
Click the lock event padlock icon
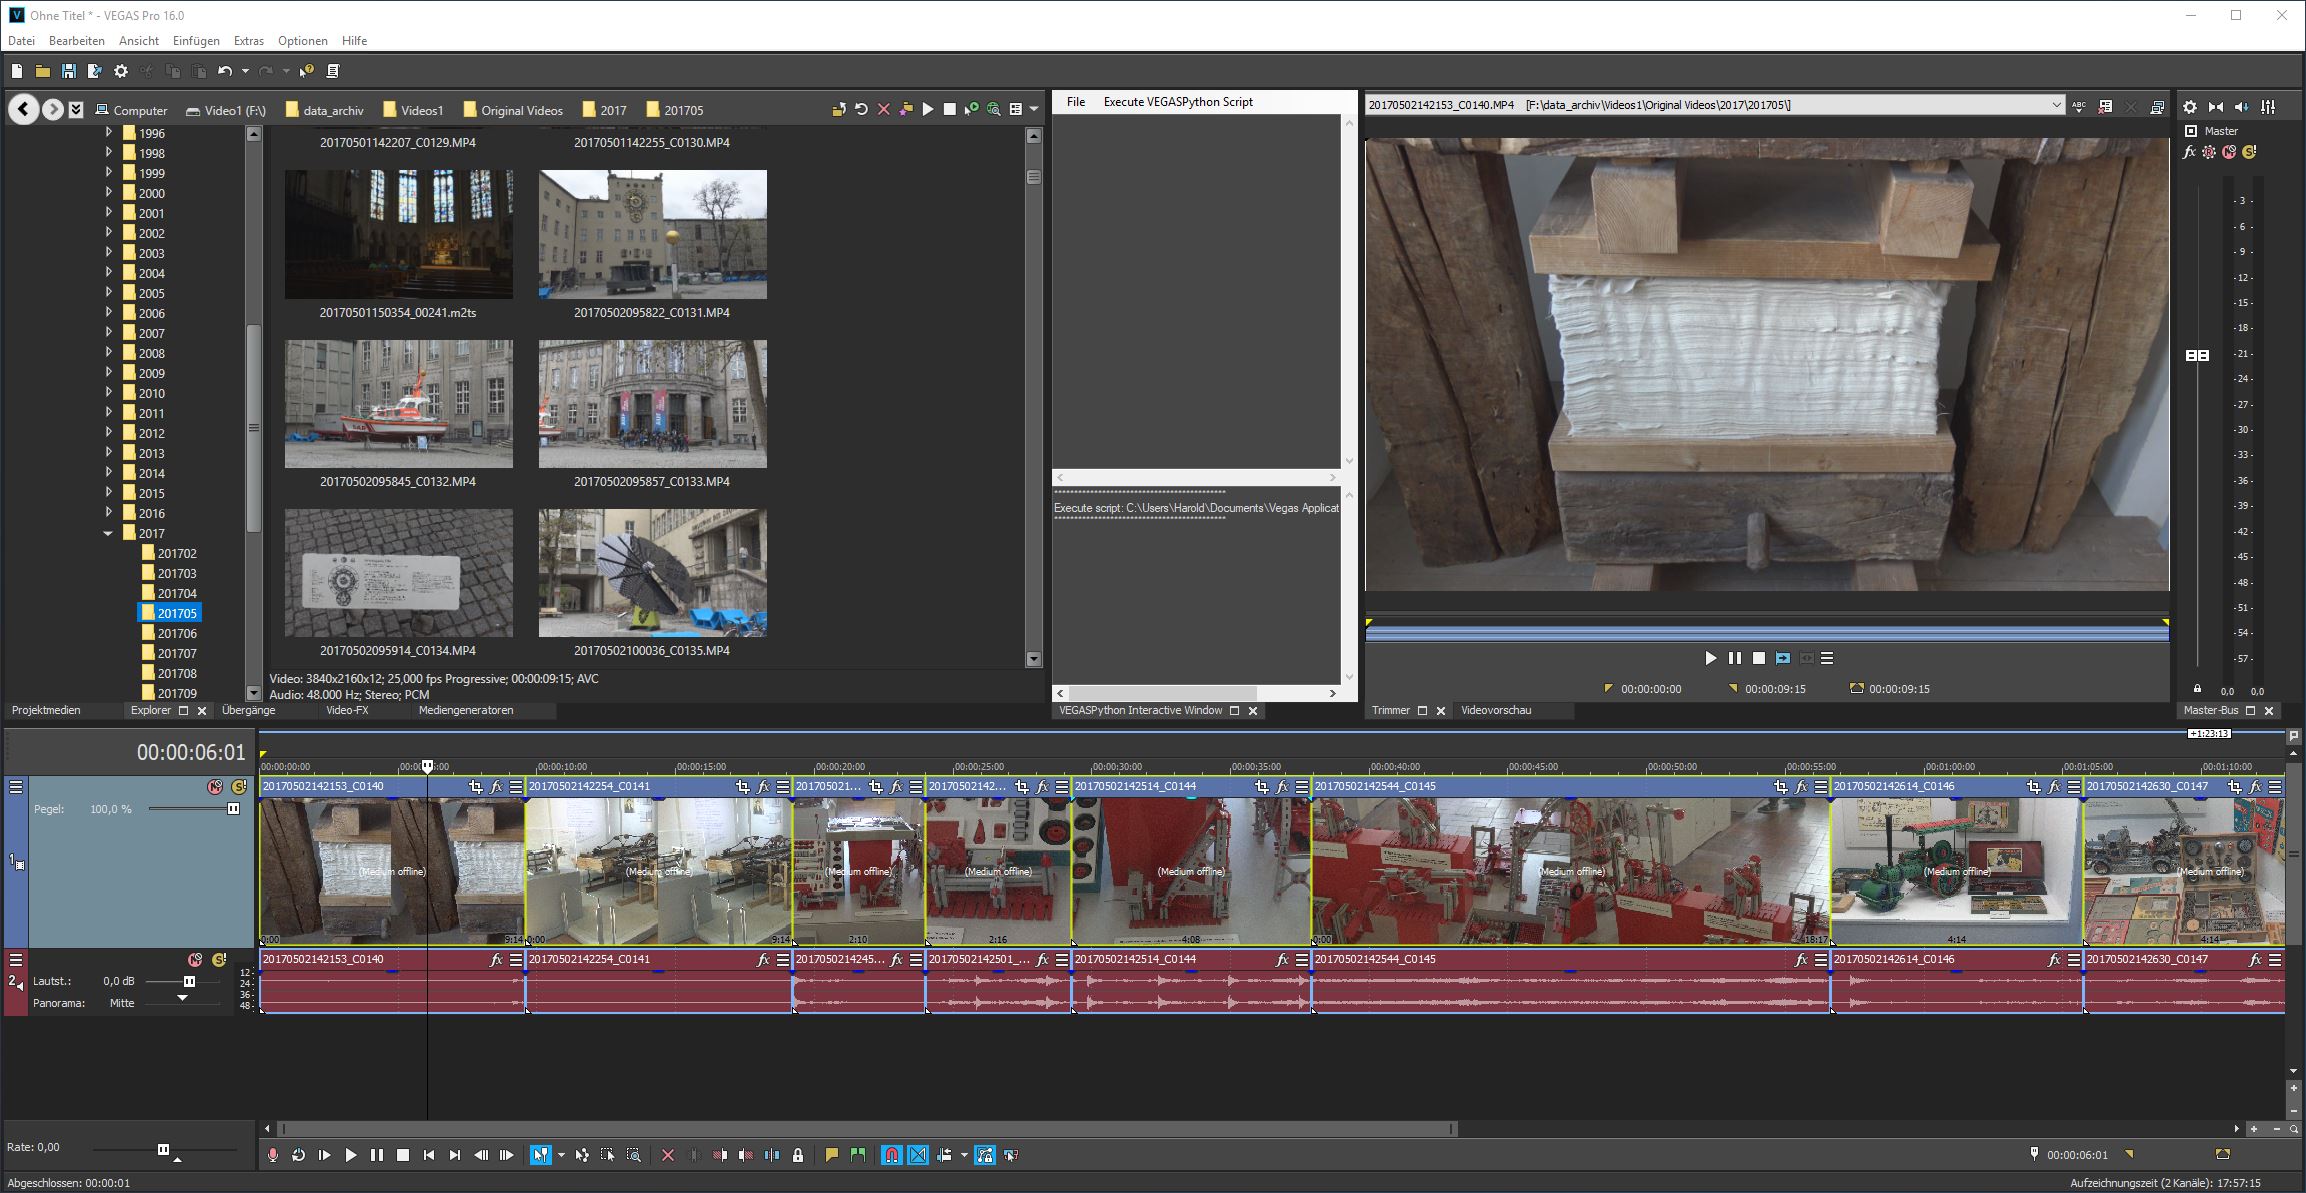(798, 1155)
